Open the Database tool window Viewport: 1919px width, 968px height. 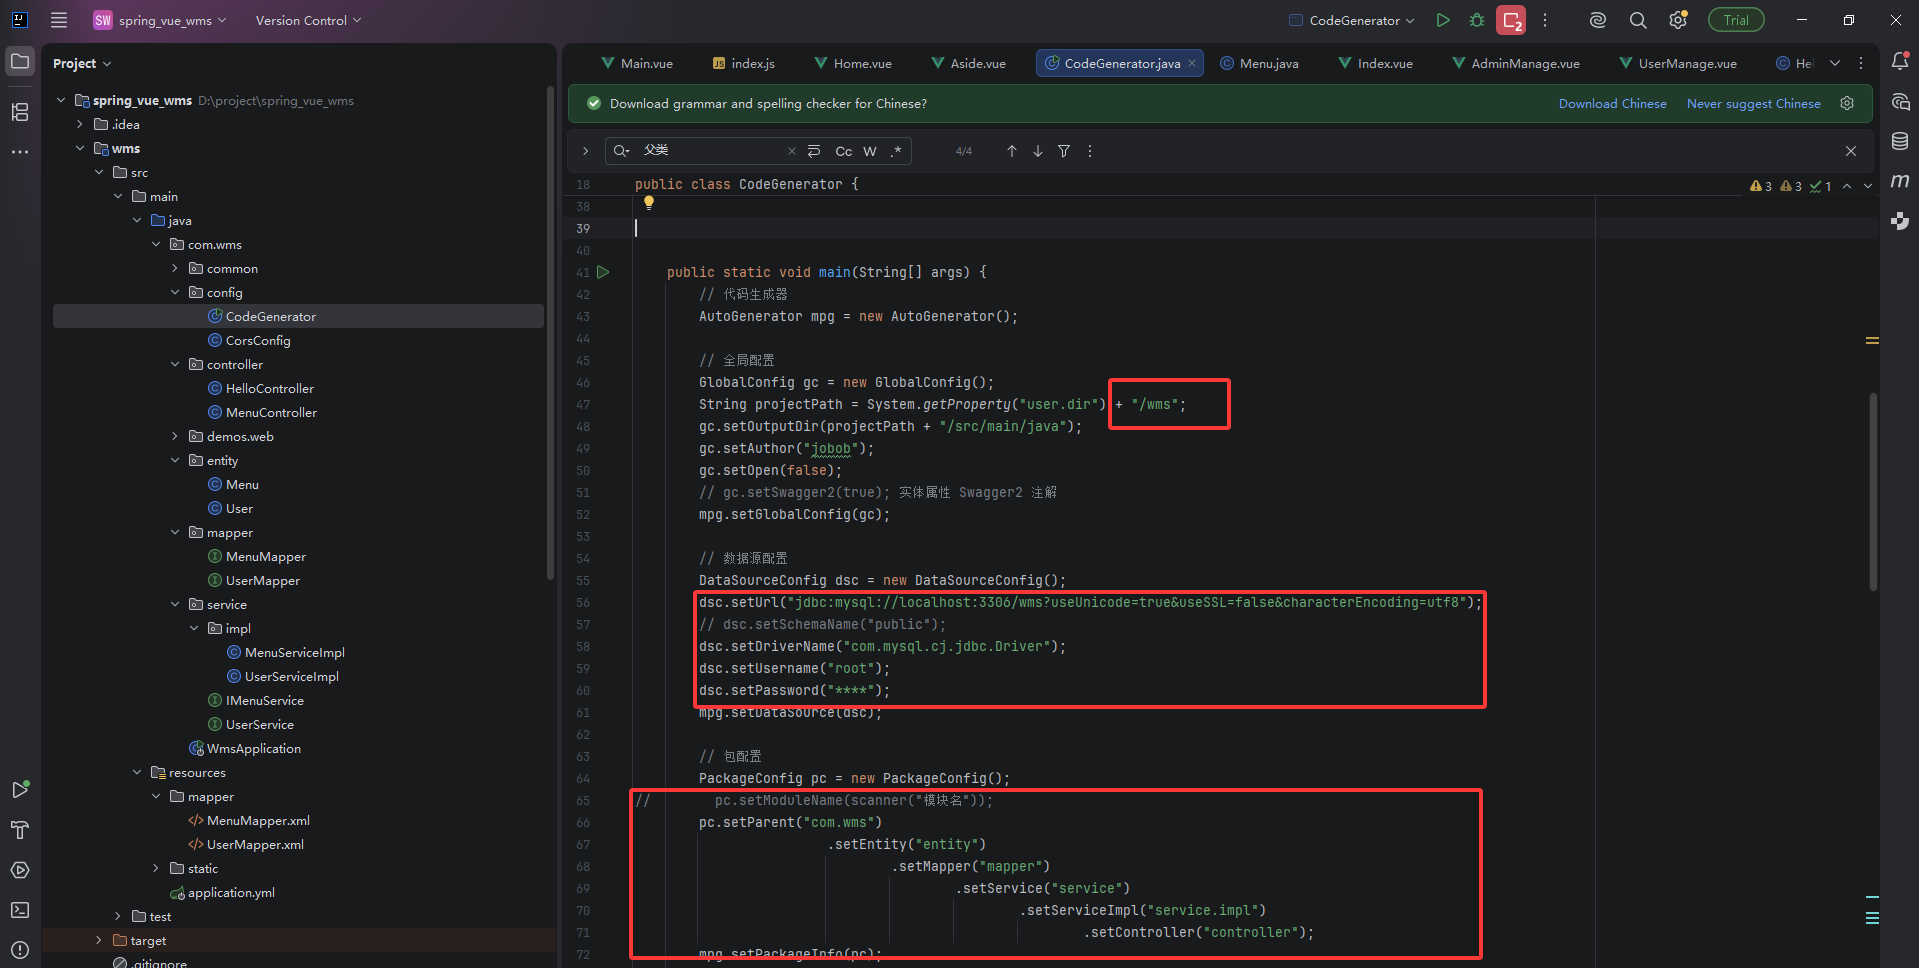click(x=1900, y=142)
